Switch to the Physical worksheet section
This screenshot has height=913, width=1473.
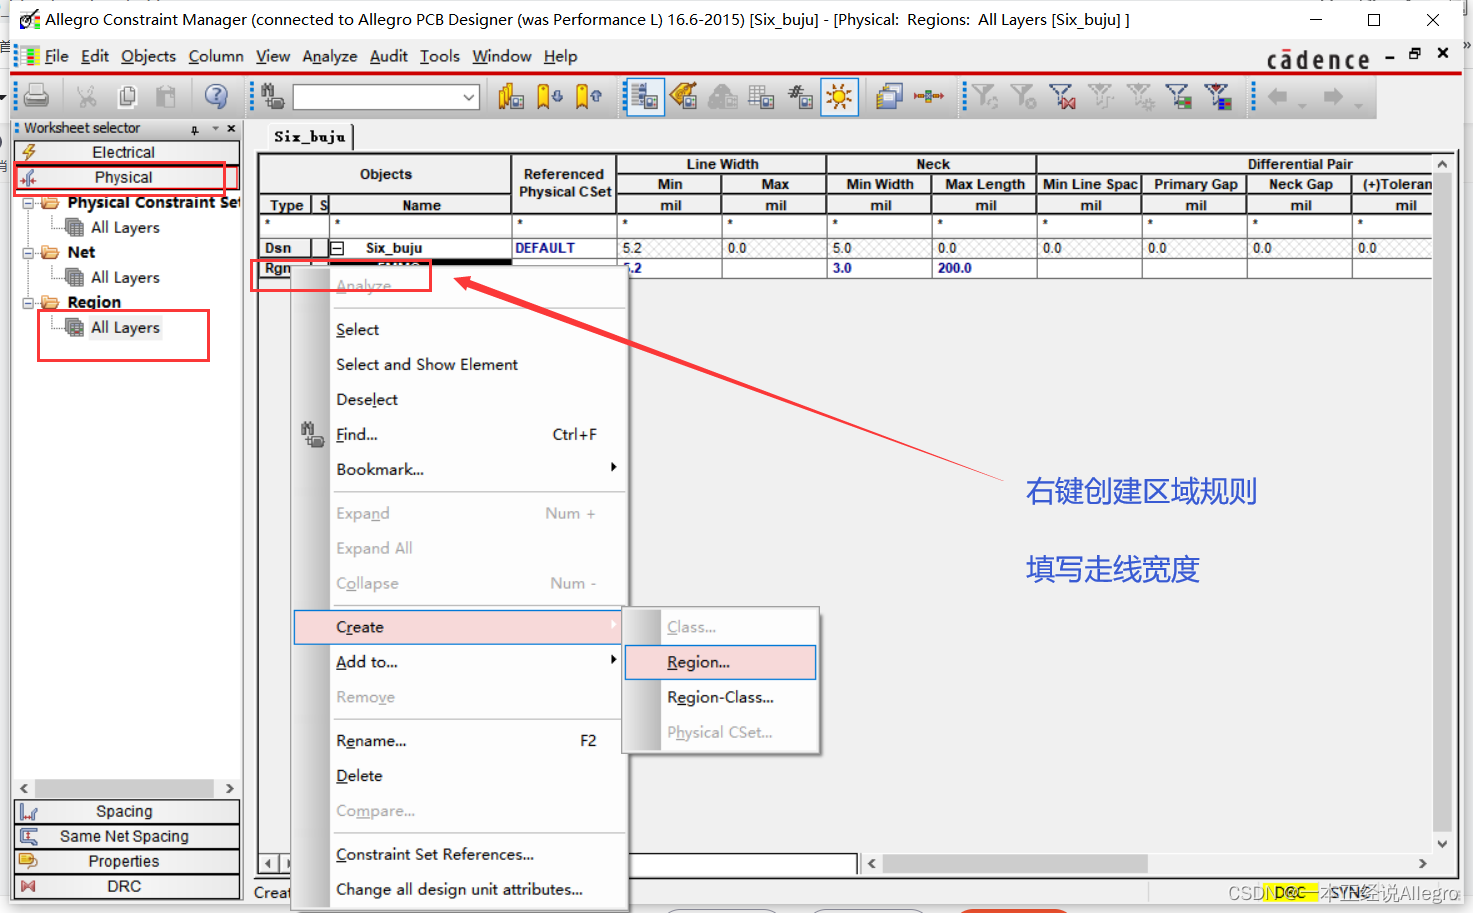(x=127, y=177)
